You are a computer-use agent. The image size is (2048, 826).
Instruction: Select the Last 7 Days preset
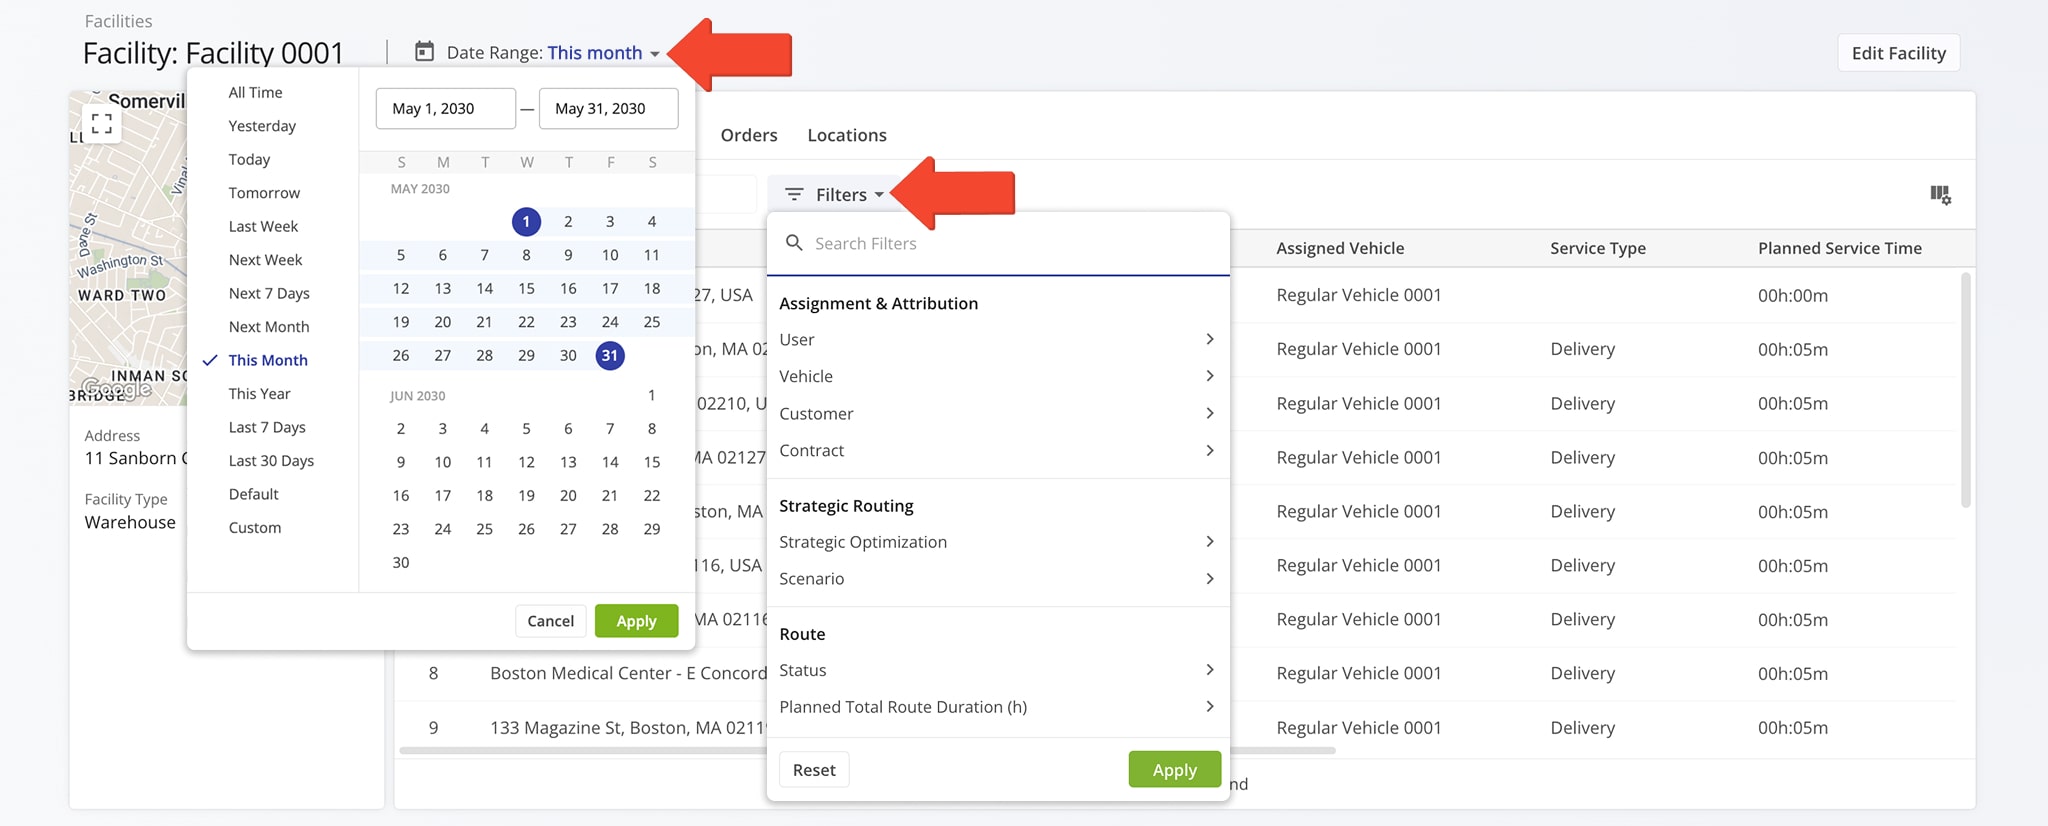click(x=267, y=427)
